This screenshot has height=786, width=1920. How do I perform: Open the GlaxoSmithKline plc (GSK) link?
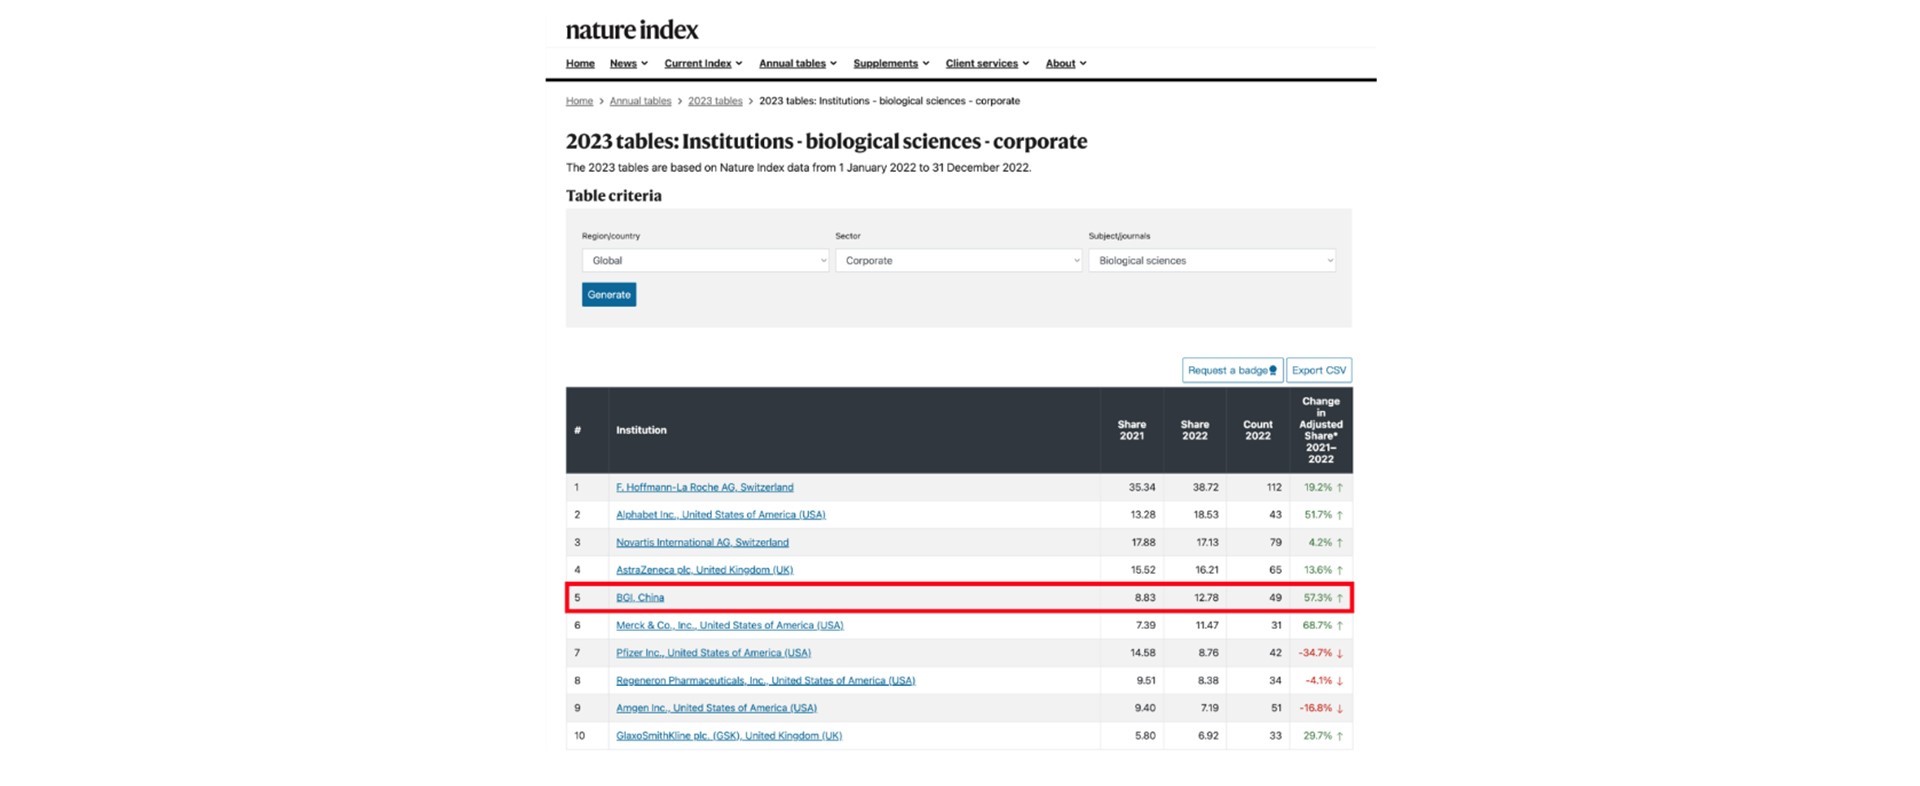(729, 736)
